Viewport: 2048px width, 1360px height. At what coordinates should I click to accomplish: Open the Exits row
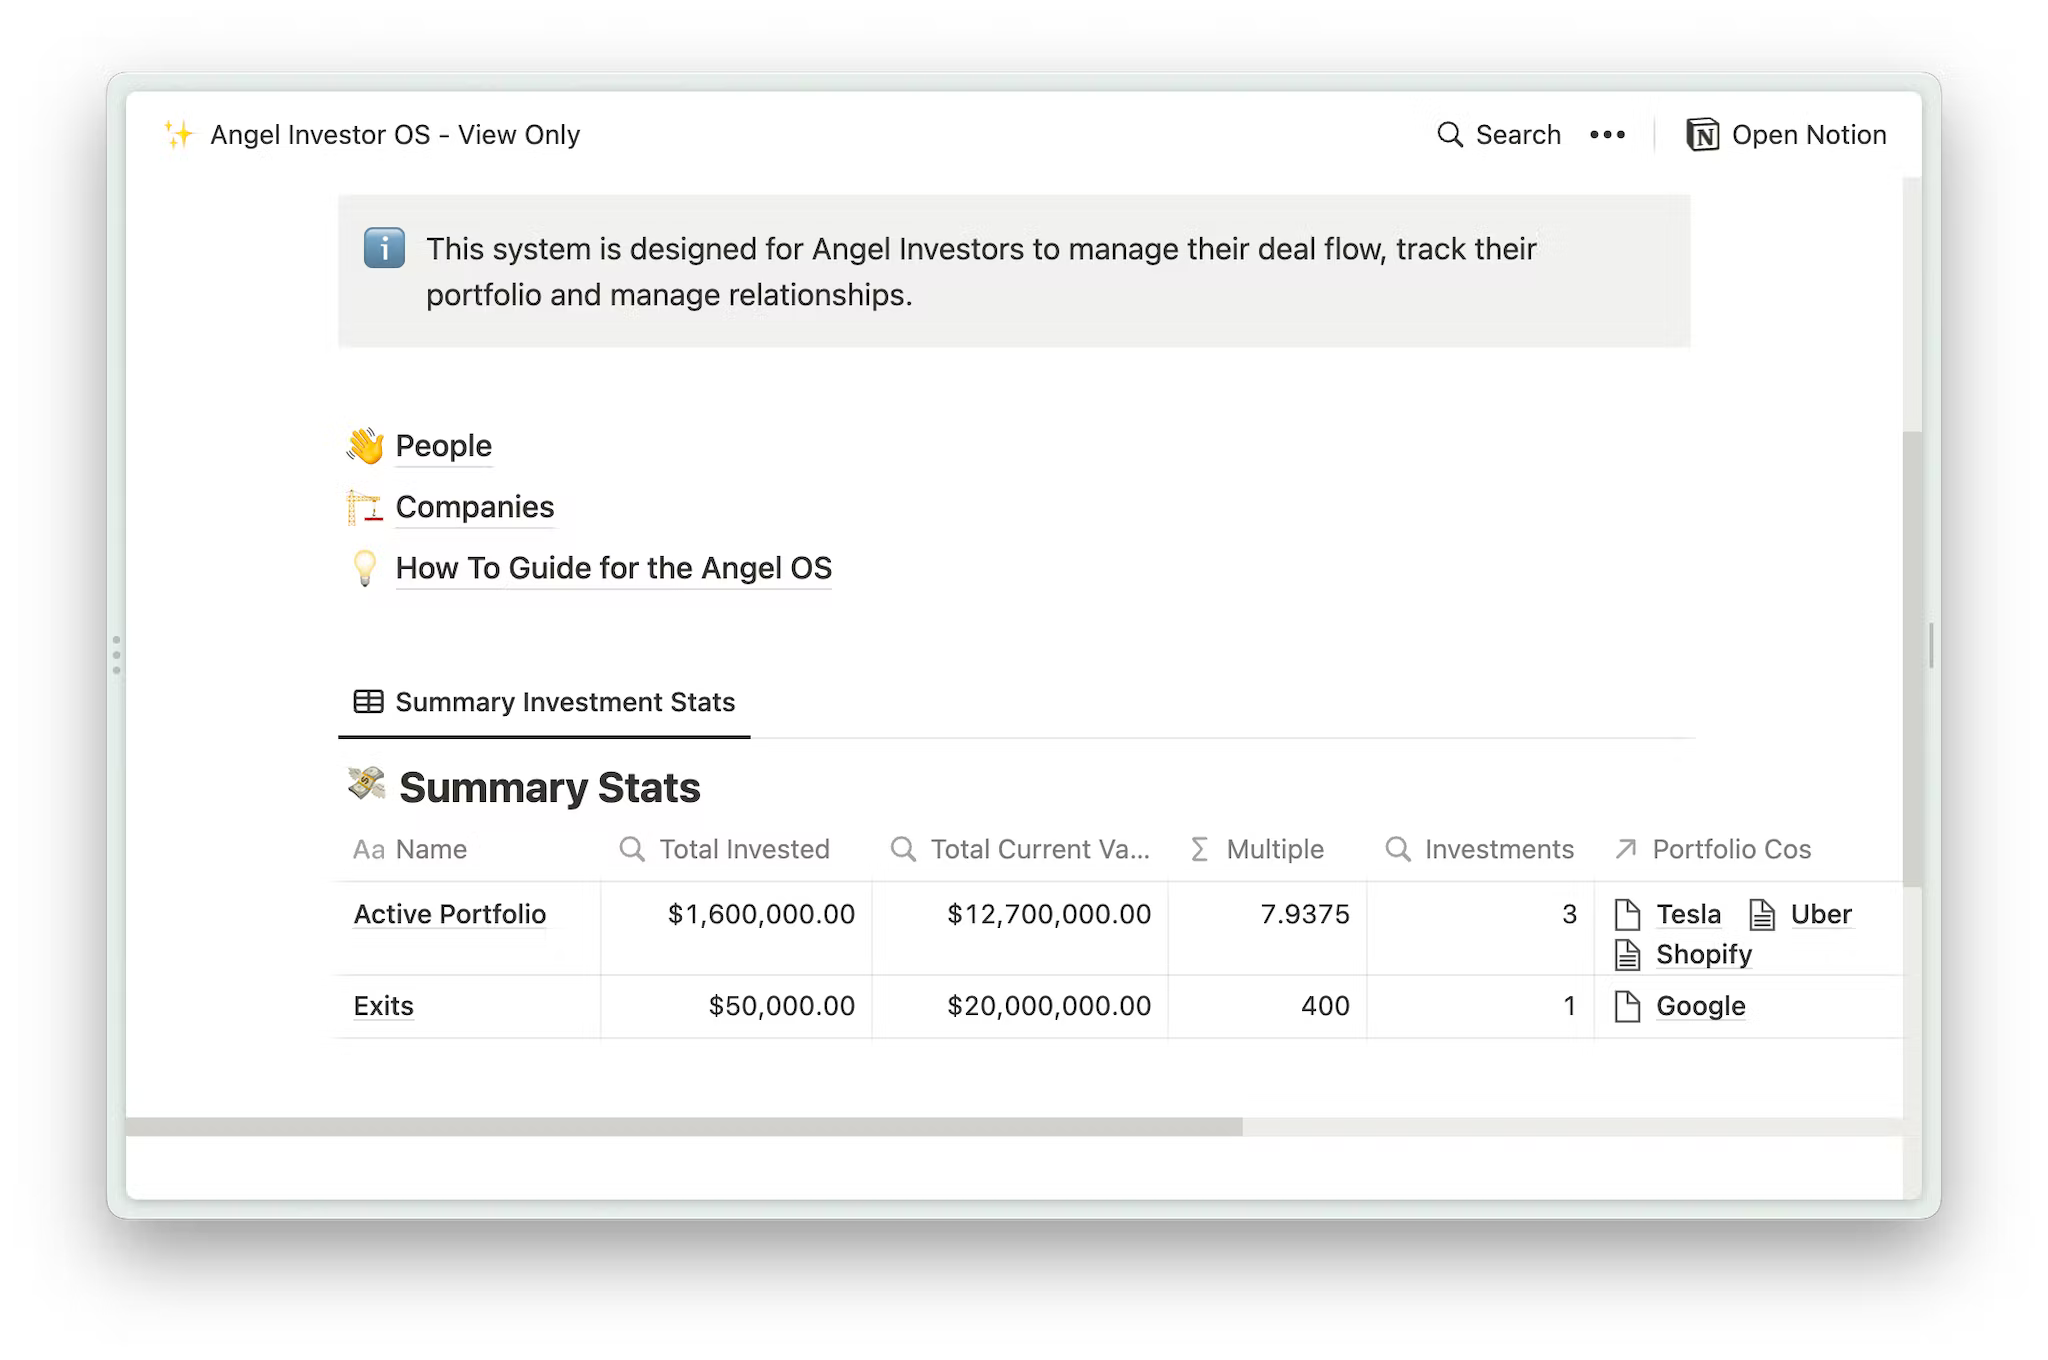pos(383,1006)
